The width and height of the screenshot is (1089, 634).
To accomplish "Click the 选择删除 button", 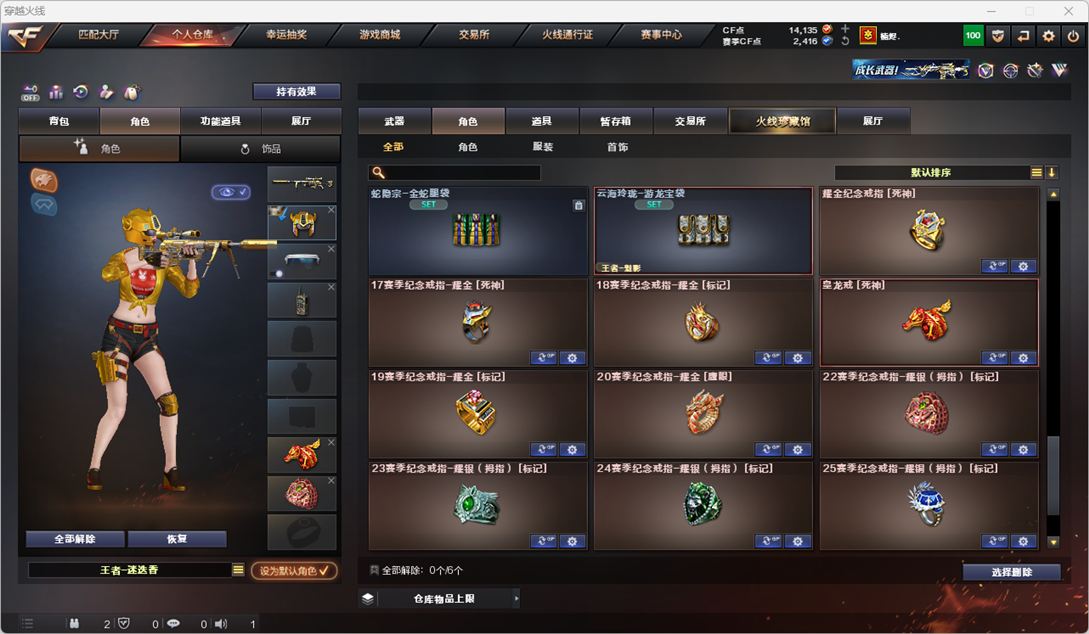I will point(1011,572).
